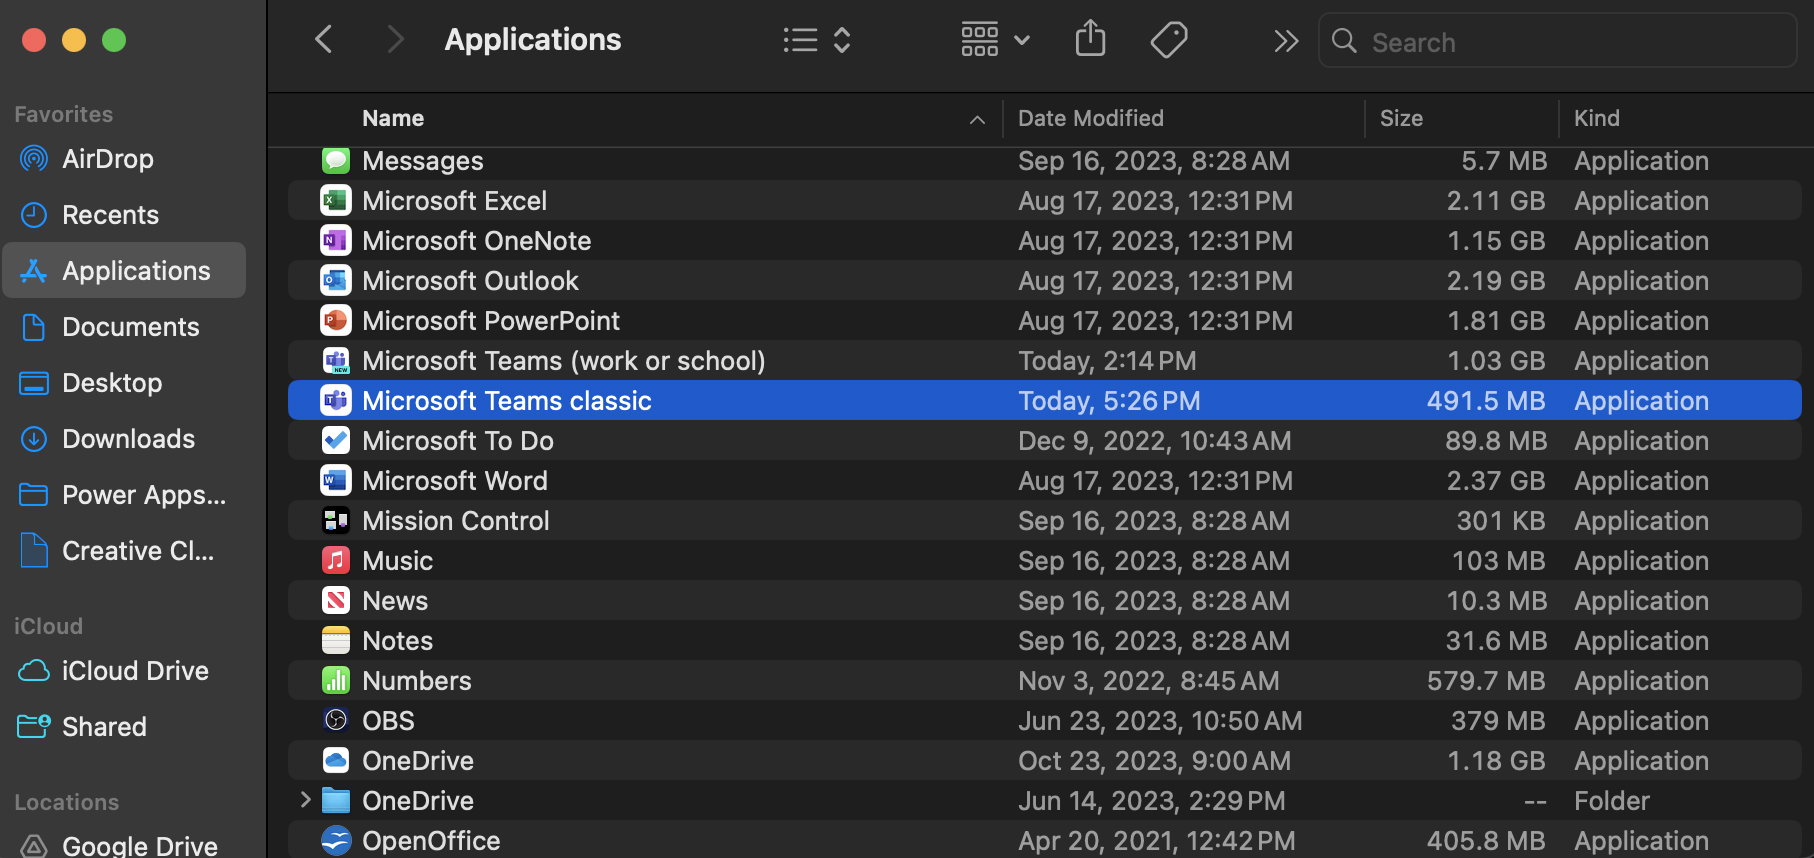Screen dimensions: 1814x858
Task: Click the OneDrive folder icon
Action: click(x=336, y=801)
